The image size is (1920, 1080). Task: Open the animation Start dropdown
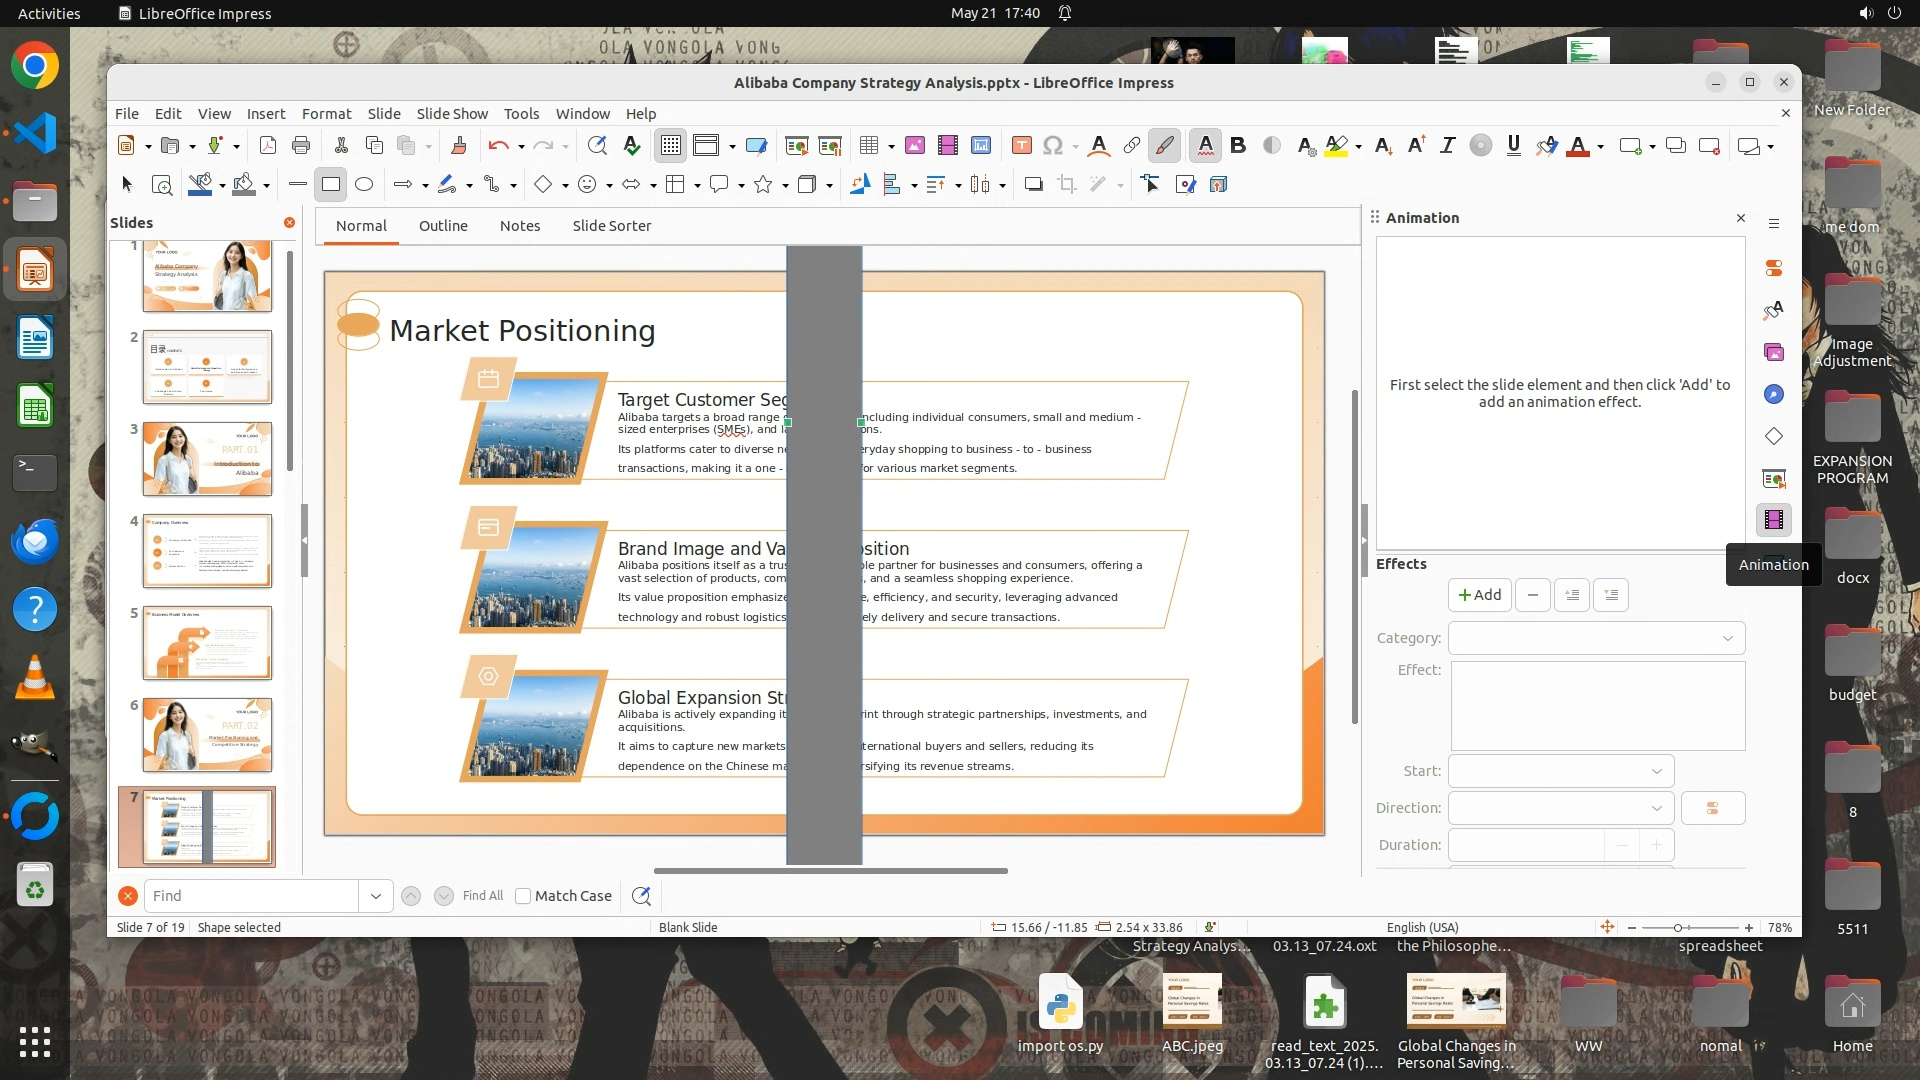[x=1560, y=771]
